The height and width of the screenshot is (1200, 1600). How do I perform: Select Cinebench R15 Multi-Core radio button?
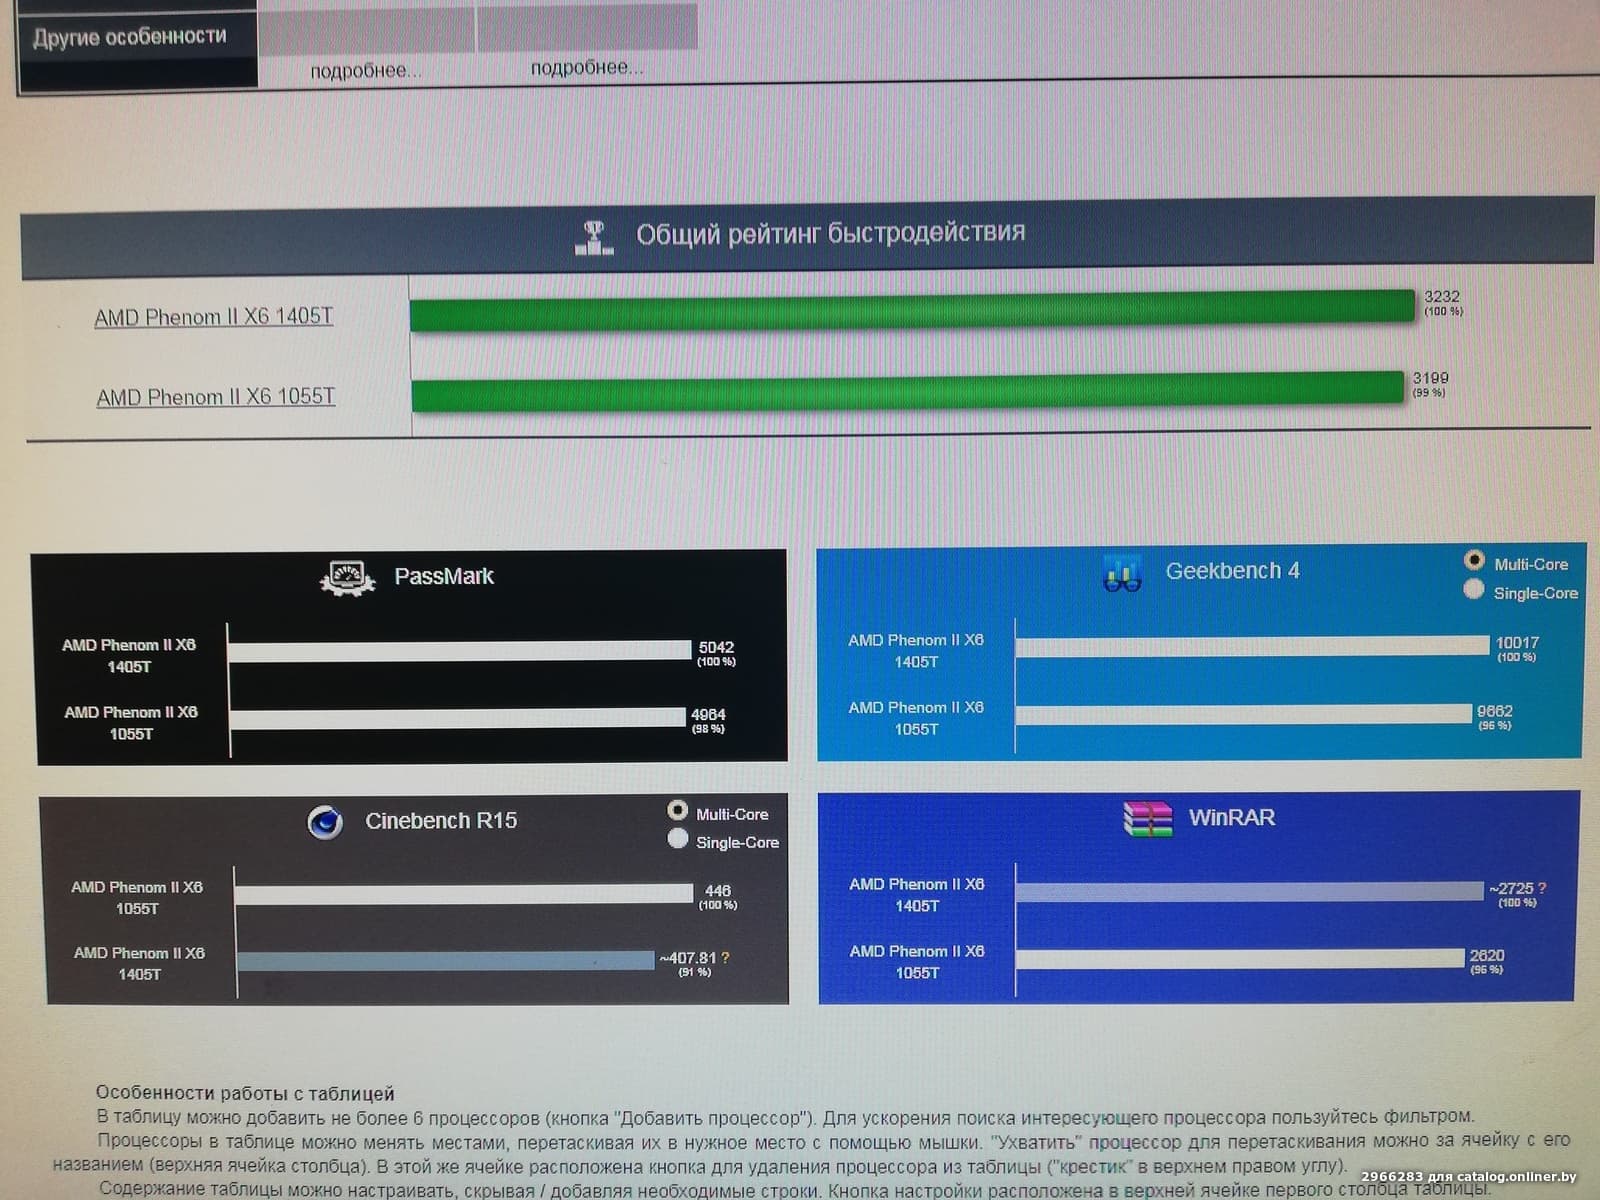click(678, 810)
